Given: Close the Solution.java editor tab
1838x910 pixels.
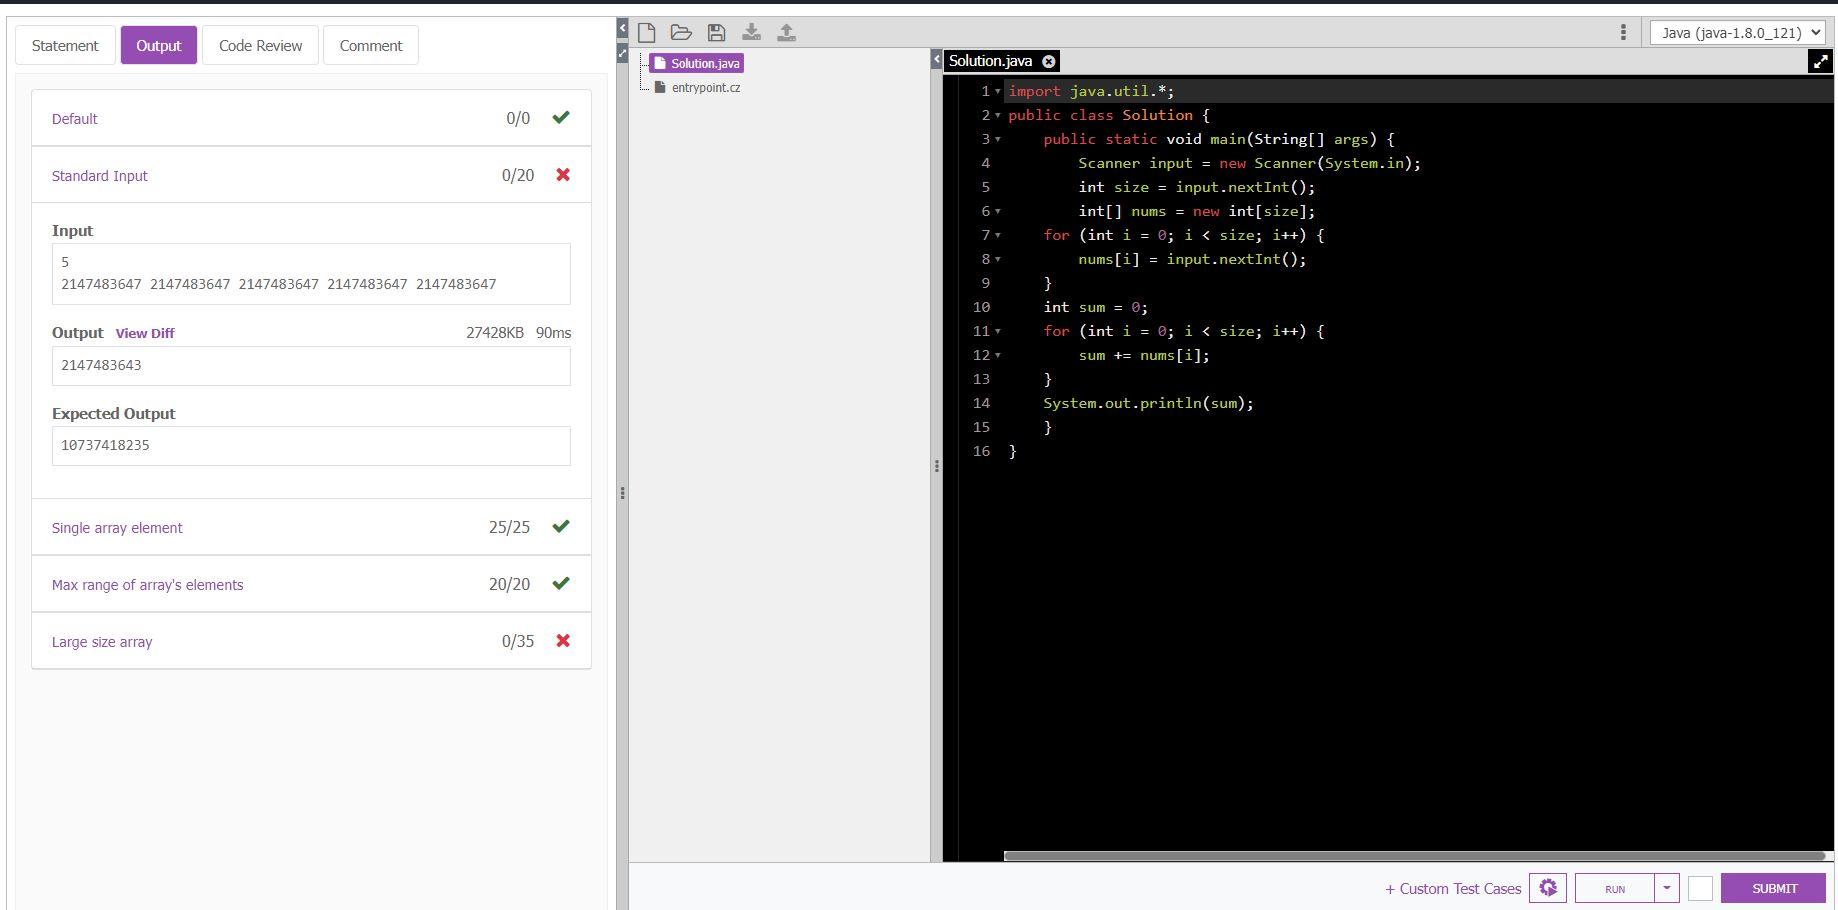Looking at the screenshot, I should (x=1048, y=61).
